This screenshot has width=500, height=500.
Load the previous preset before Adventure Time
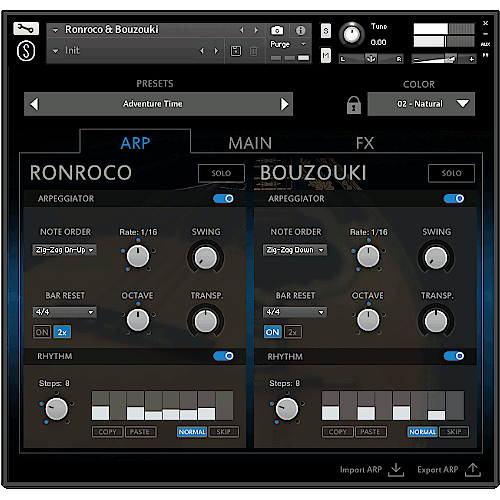coord(34,104)
